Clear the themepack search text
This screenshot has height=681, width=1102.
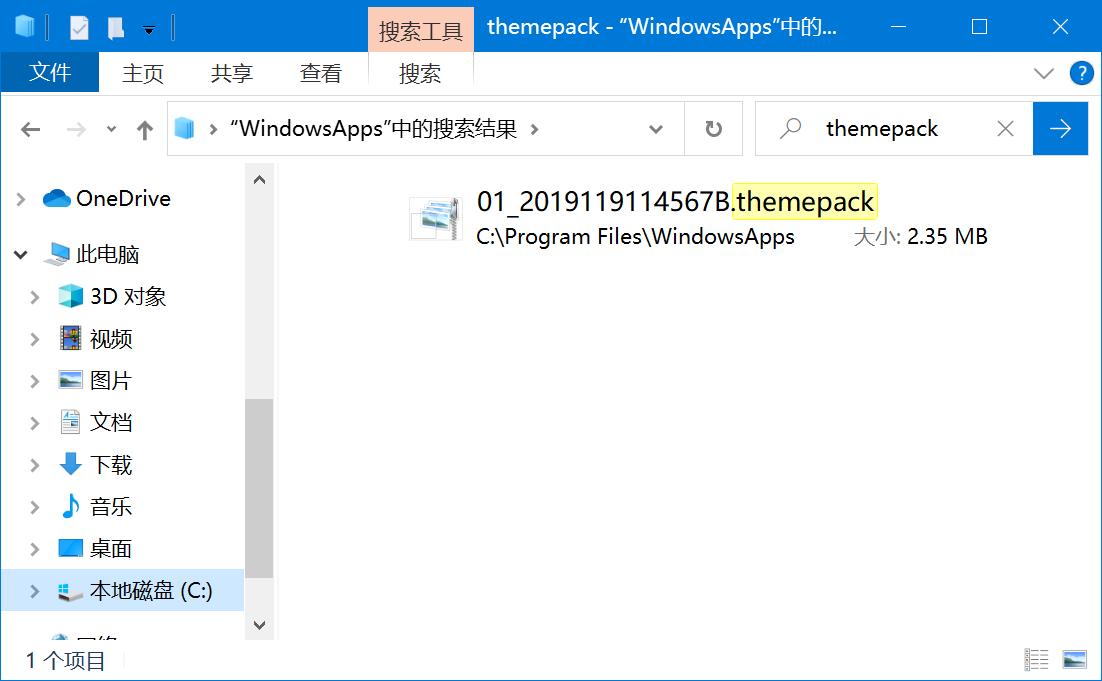1005,129
